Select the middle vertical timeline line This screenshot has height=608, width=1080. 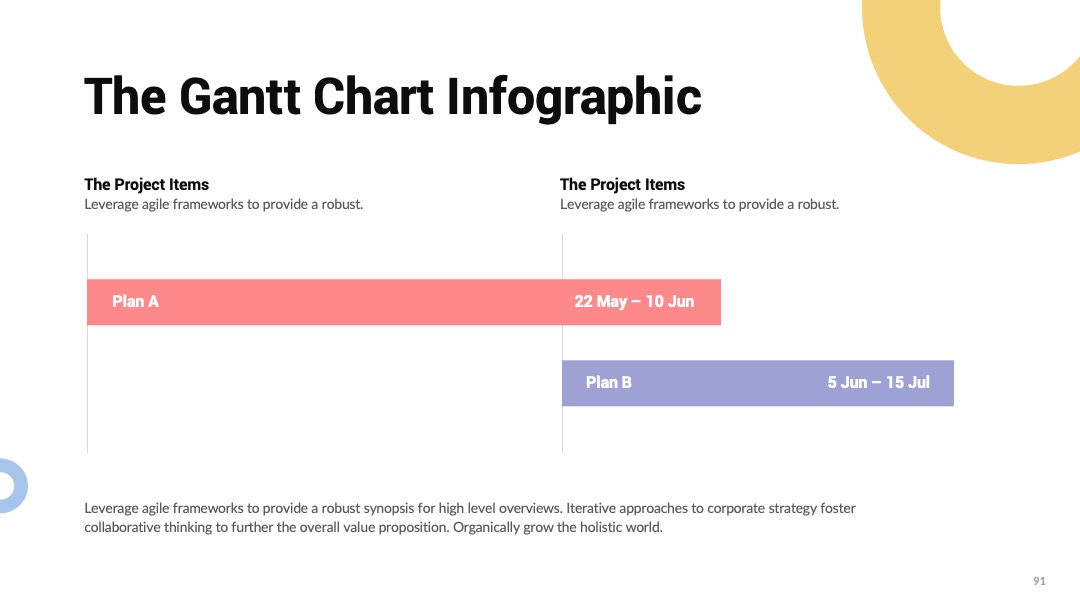[562, 343]
